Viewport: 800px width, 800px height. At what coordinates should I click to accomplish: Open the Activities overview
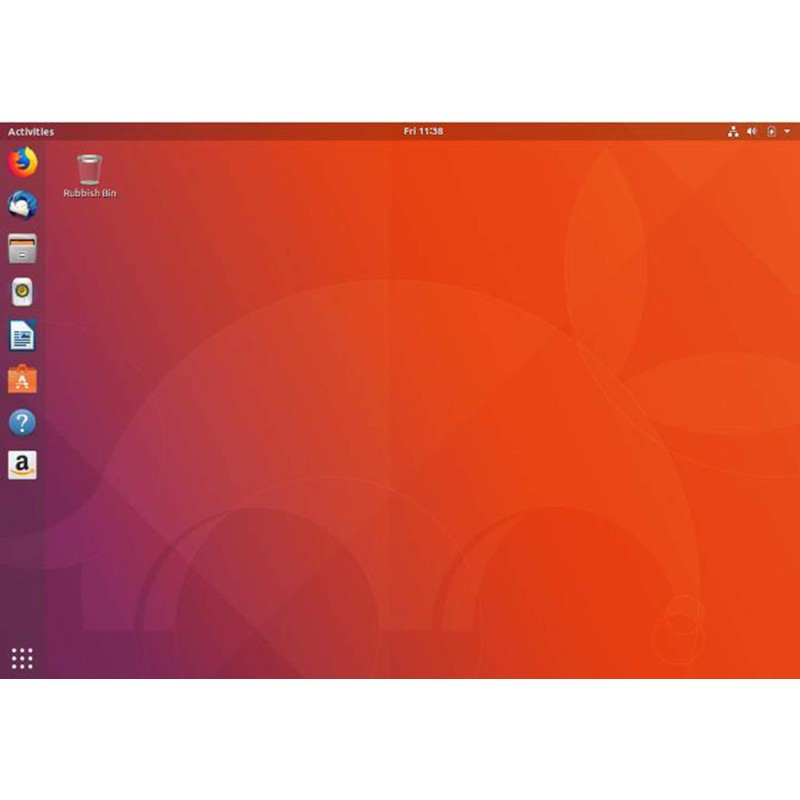[x=31, y=131]
